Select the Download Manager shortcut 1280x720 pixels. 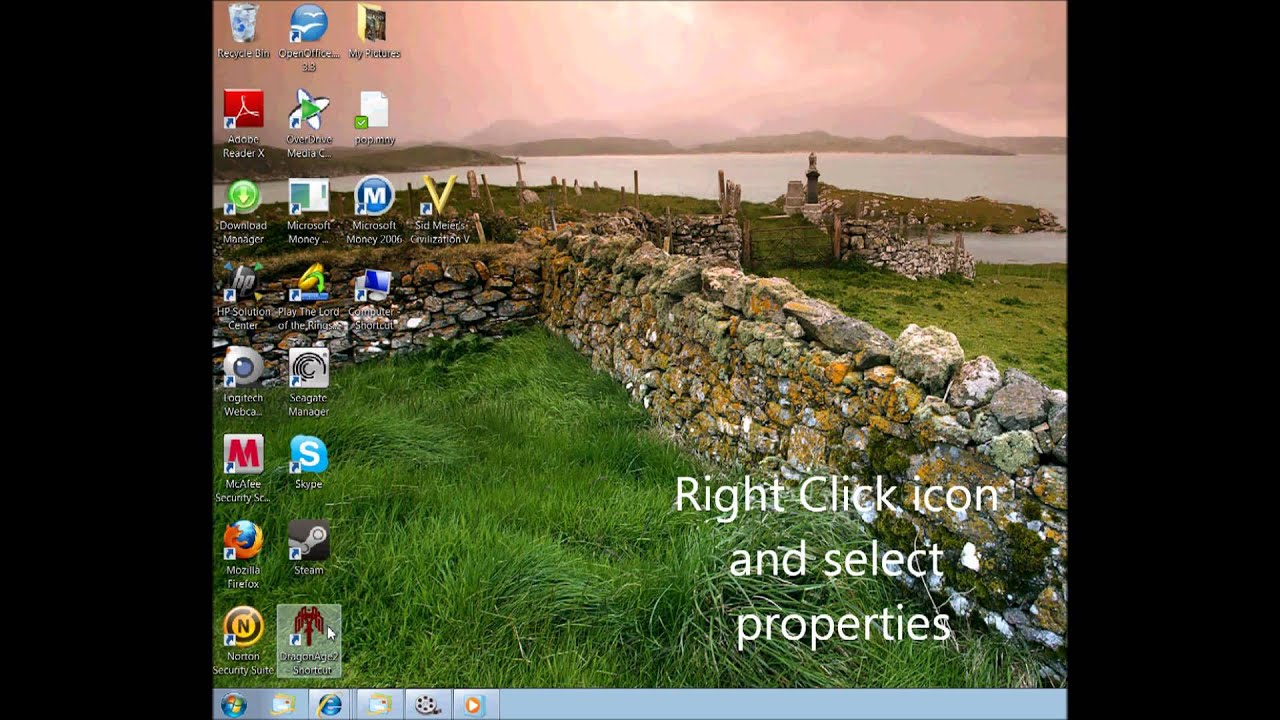243,210
